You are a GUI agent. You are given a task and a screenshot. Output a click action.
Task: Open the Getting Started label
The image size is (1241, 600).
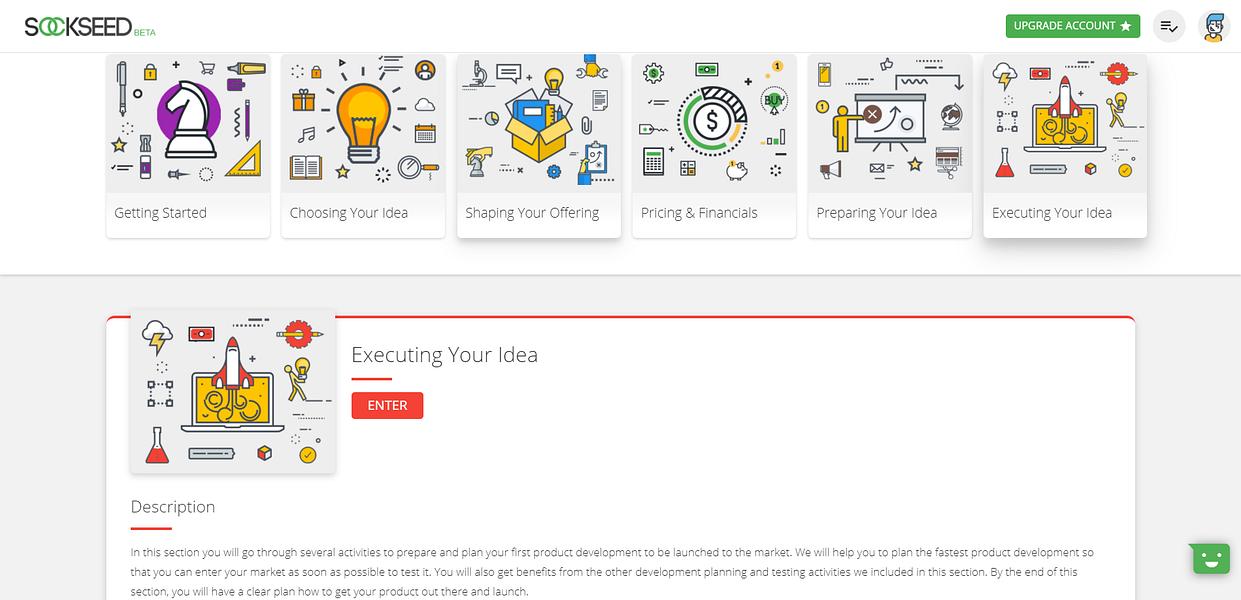click(x=160, y=213)
